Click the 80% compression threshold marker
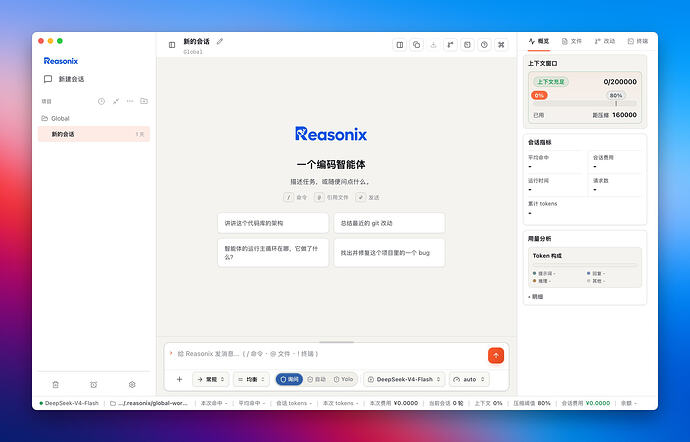This screenshot has height=442, width=690. click(x=616, y=96)
